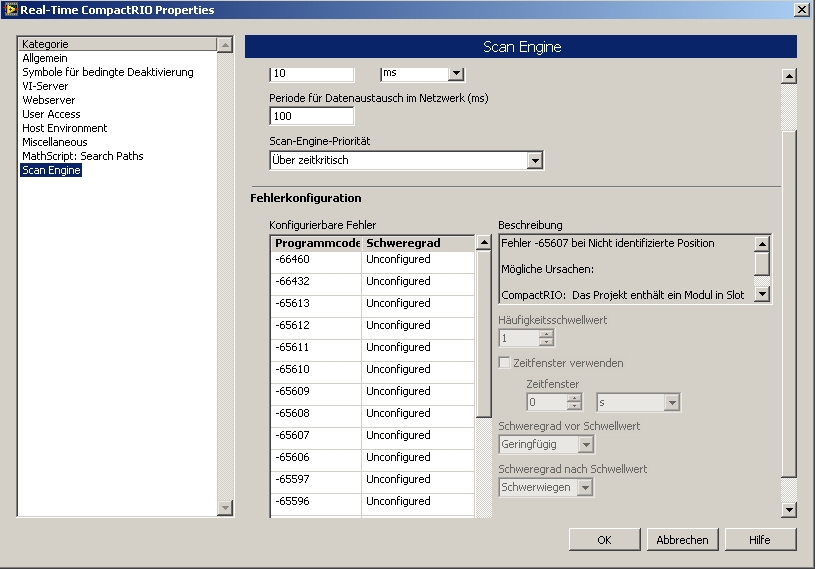817x569 pixels.
Task: Click the Zeitfenster value field
Action: pyautogui.click(x=547, y=402)
